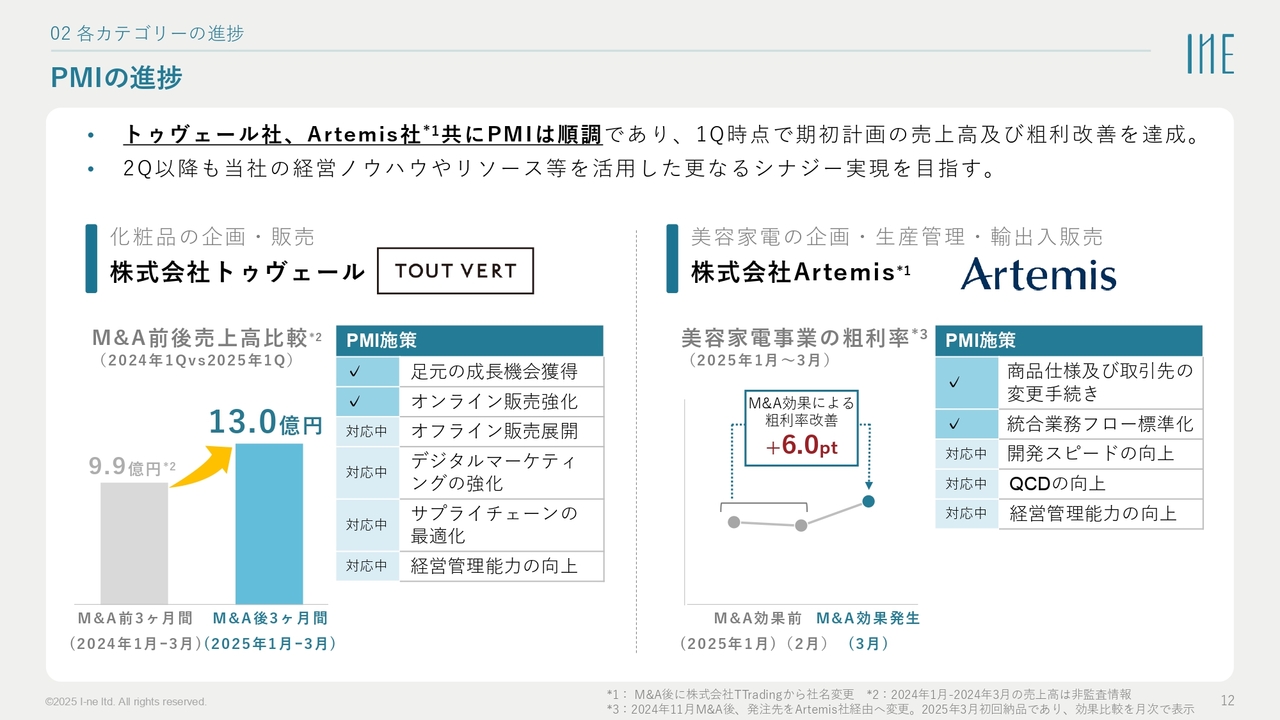Click the subtitle (2025年1月～3月)
The height and width of the screenshot is (720, 1280).
pos(761,360)
